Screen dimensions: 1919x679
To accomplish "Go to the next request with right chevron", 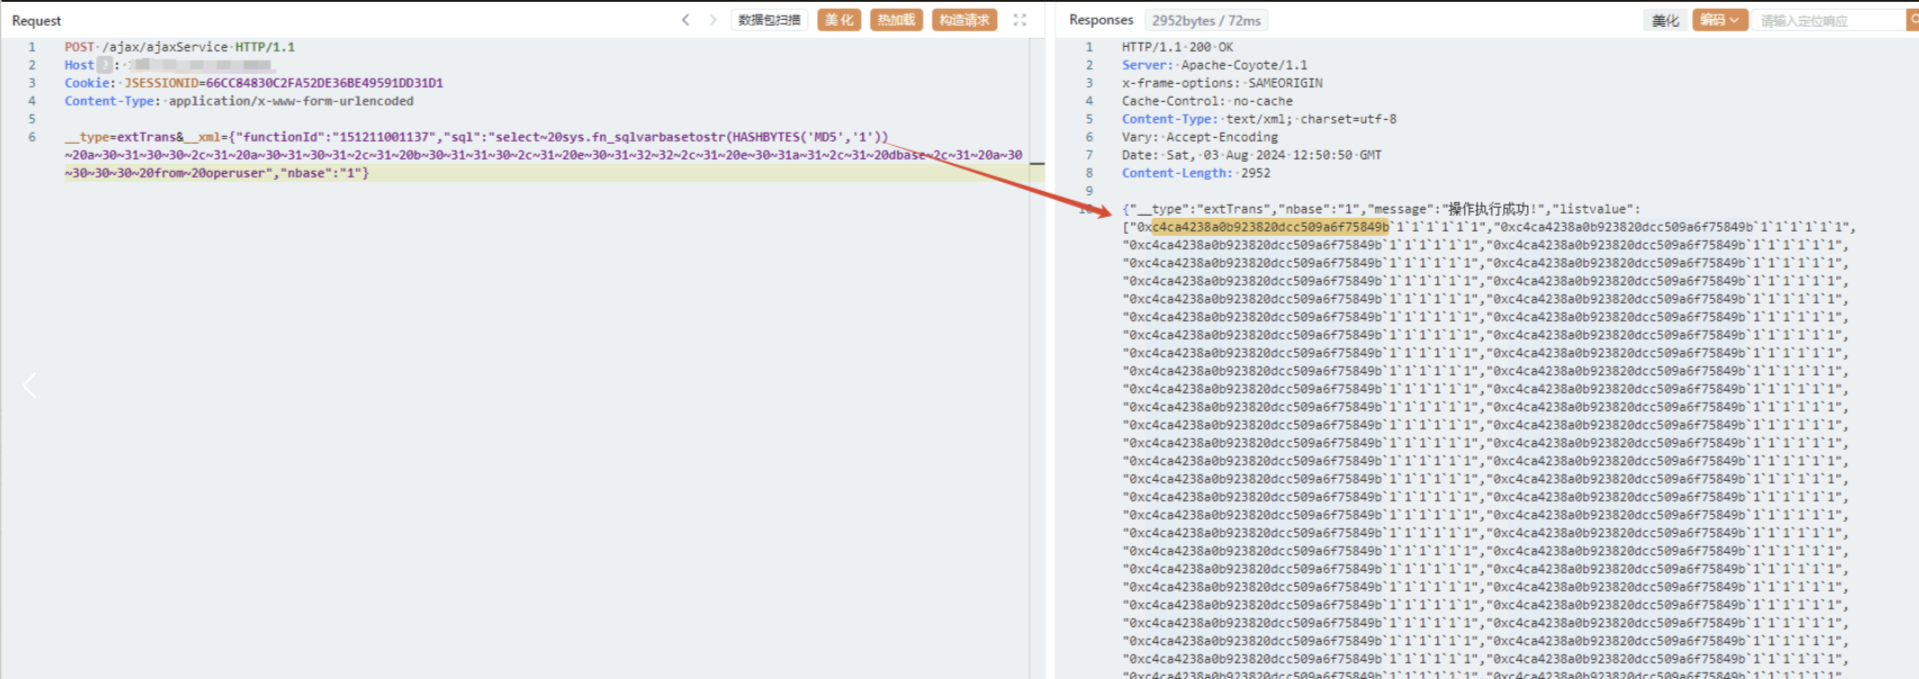I will coord(713,20).
